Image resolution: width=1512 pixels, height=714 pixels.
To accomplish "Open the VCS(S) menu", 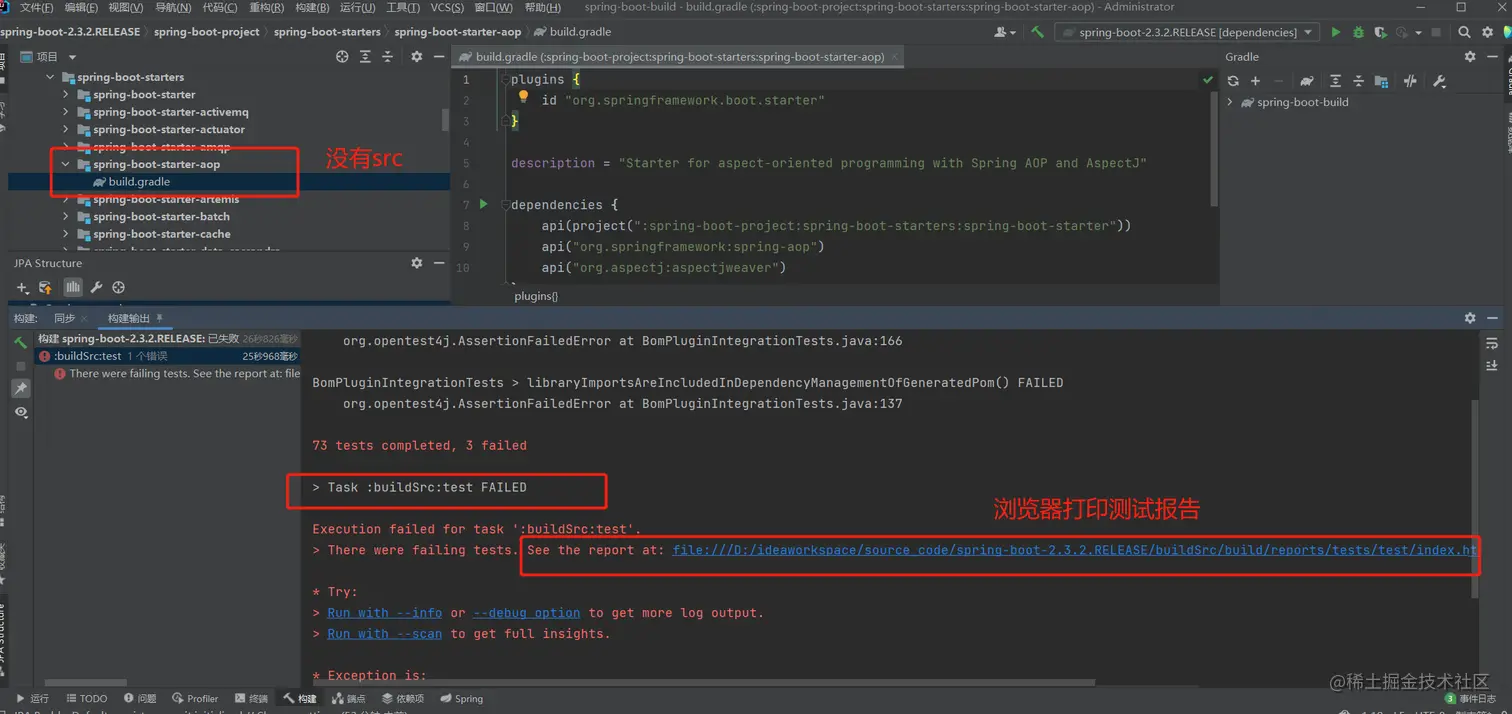I will (447, 7).
